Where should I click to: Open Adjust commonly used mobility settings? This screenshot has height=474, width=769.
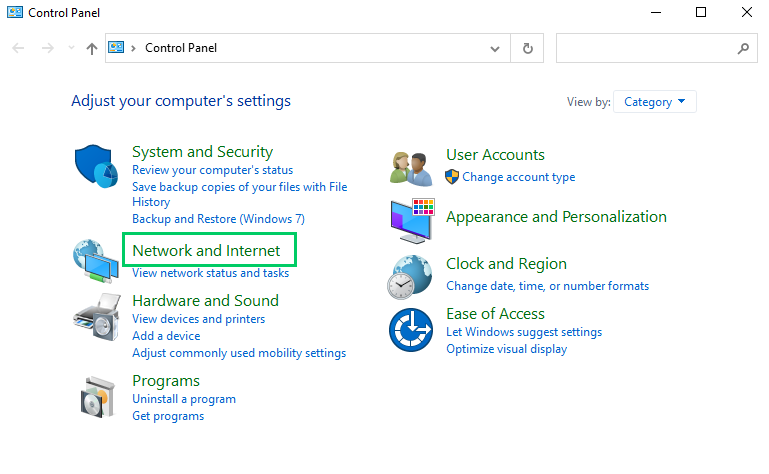tap(239, 353)
